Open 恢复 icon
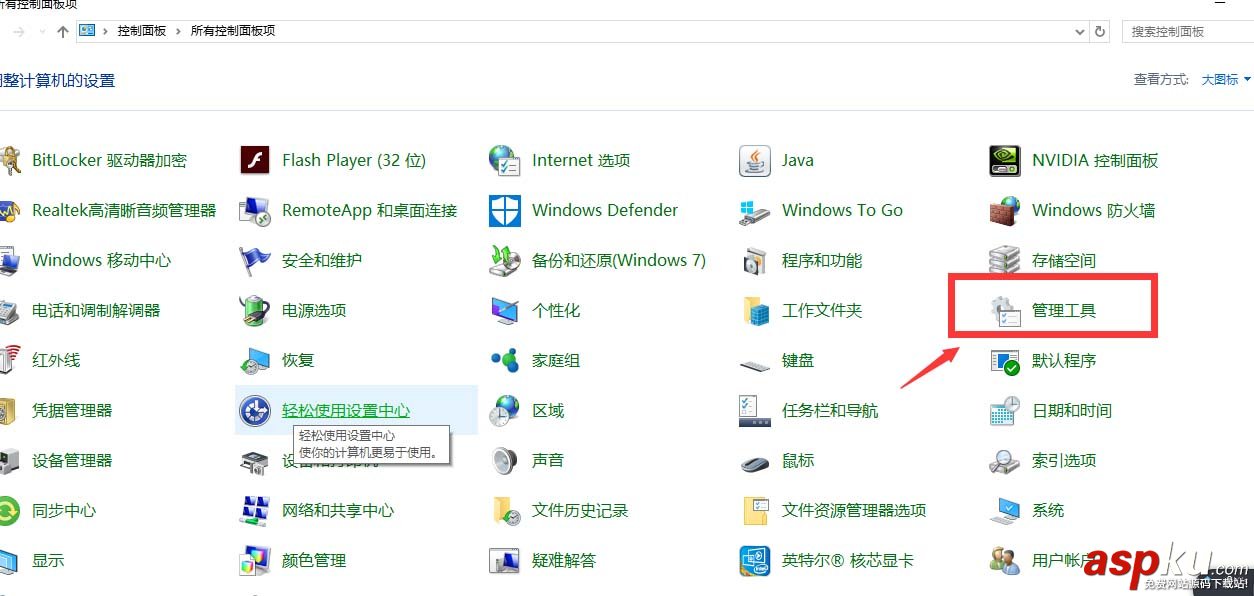The height and width of the screenshot is (596, 1254). click(x=255, y=360)
